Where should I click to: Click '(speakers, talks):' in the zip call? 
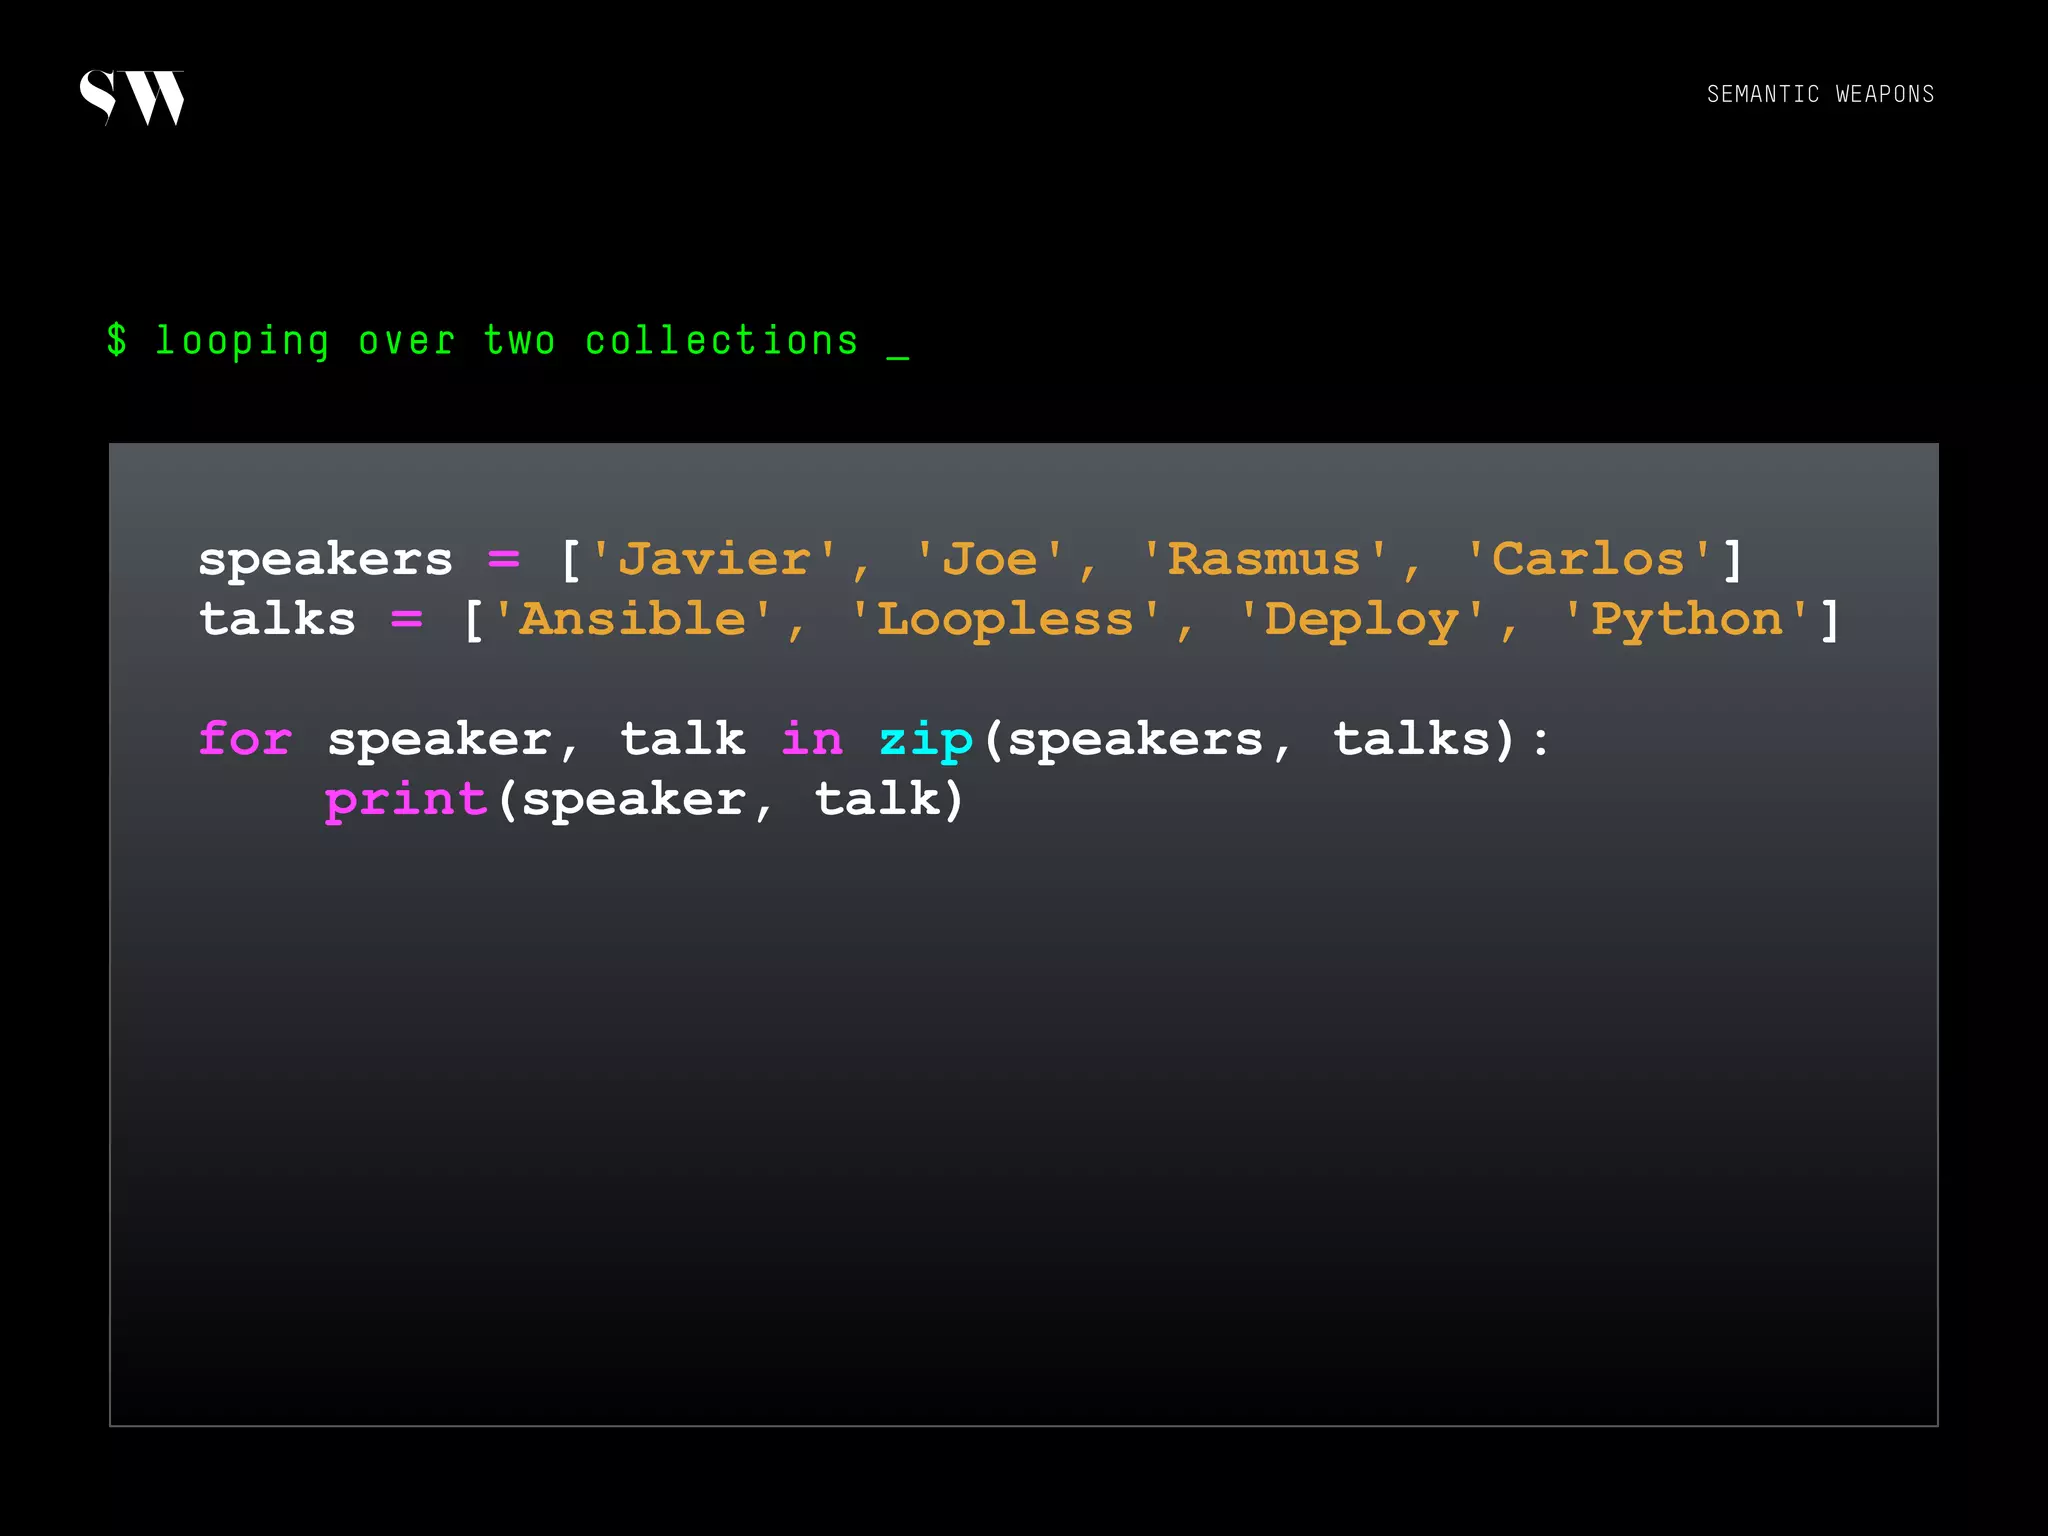(x=1267, y=740)
